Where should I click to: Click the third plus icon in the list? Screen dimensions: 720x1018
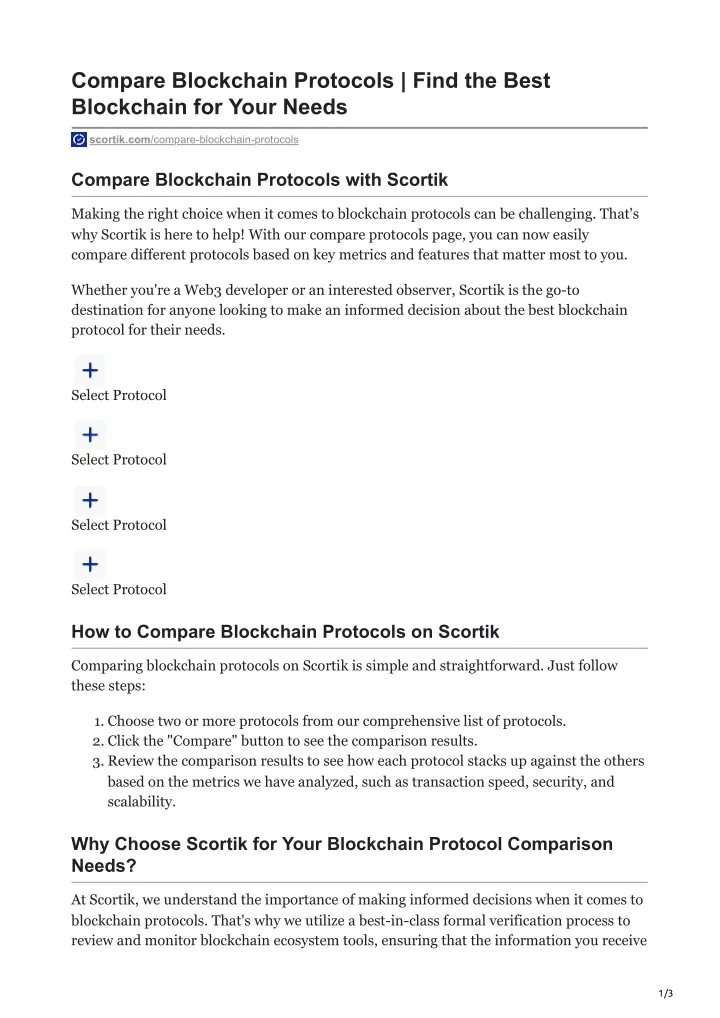click(90, 500)
